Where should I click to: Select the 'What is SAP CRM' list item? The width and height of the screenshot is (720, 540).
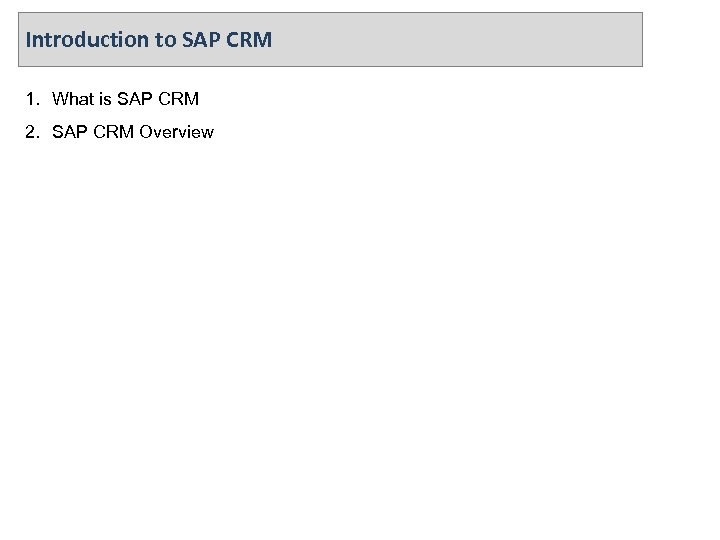point(125,99)
